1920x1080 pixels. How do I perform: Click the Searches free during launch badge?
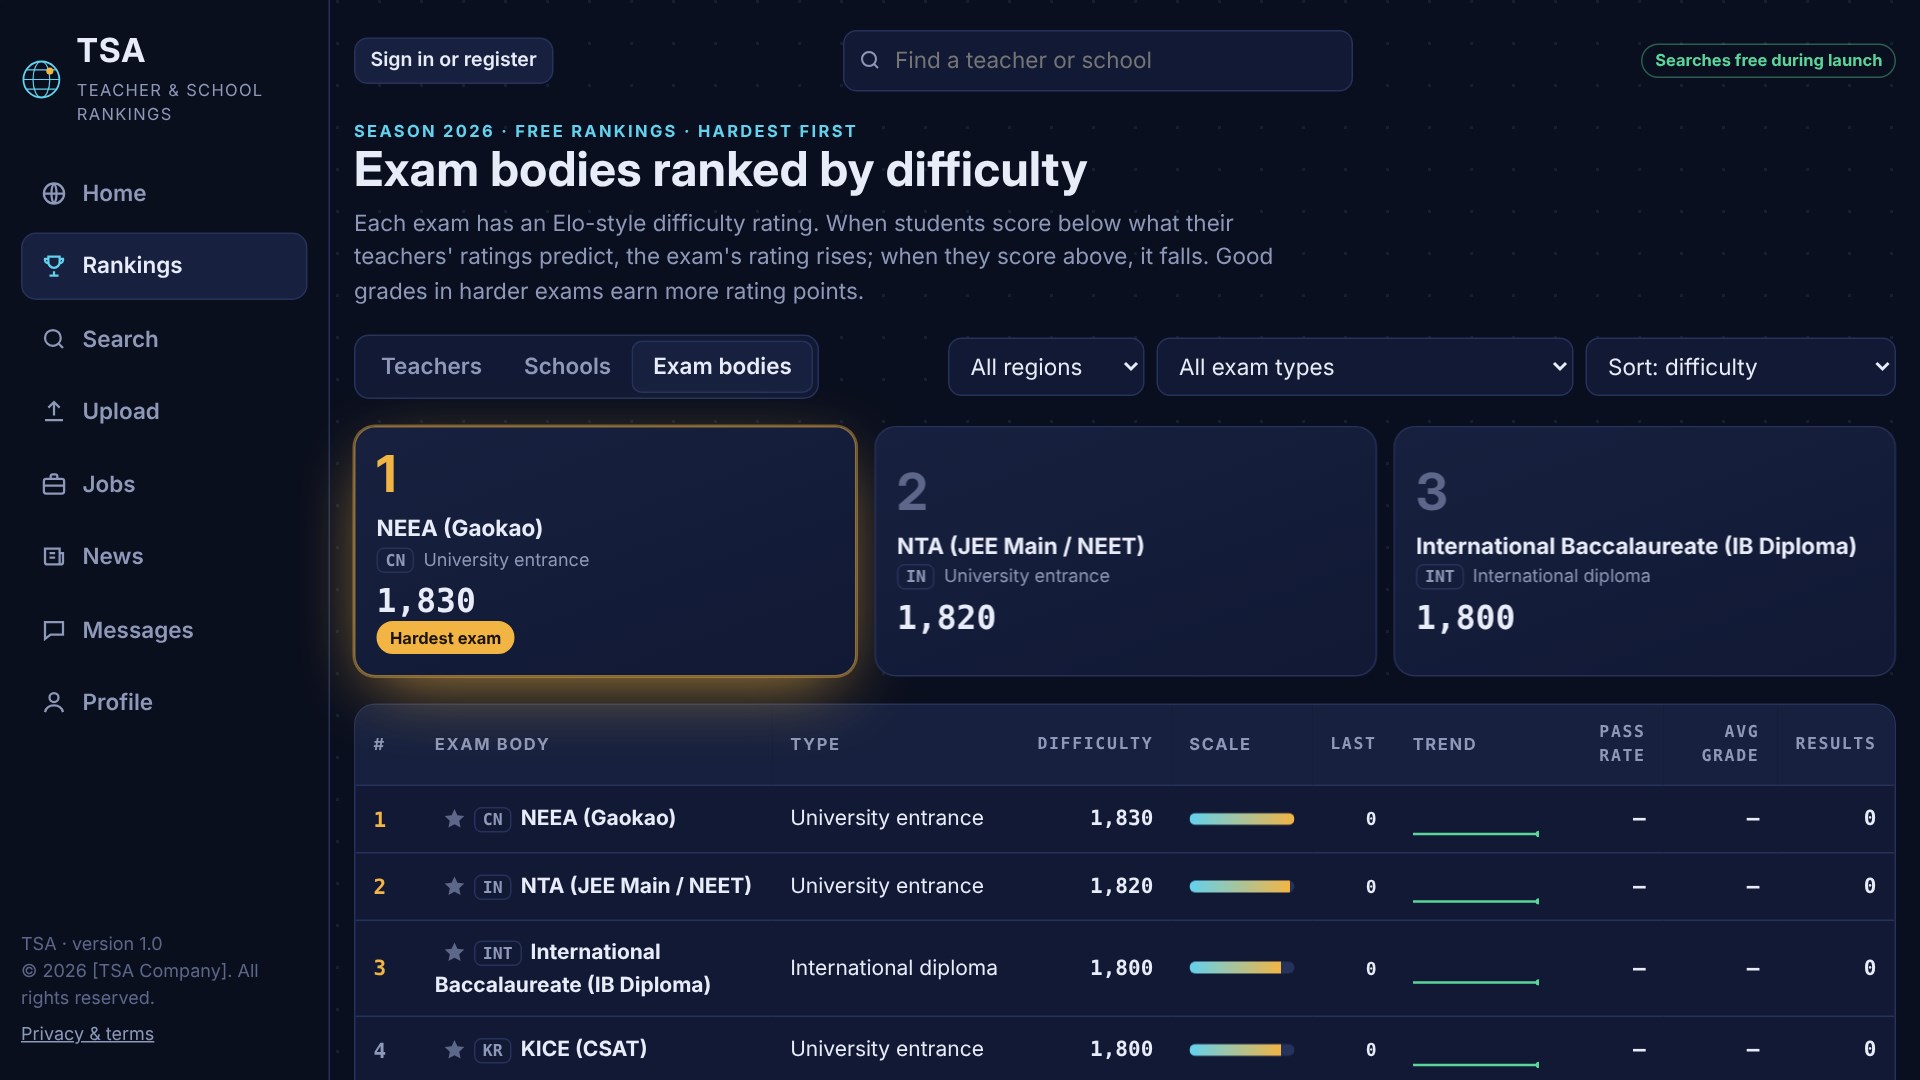pyautogui.click(x=1768, y=60)
